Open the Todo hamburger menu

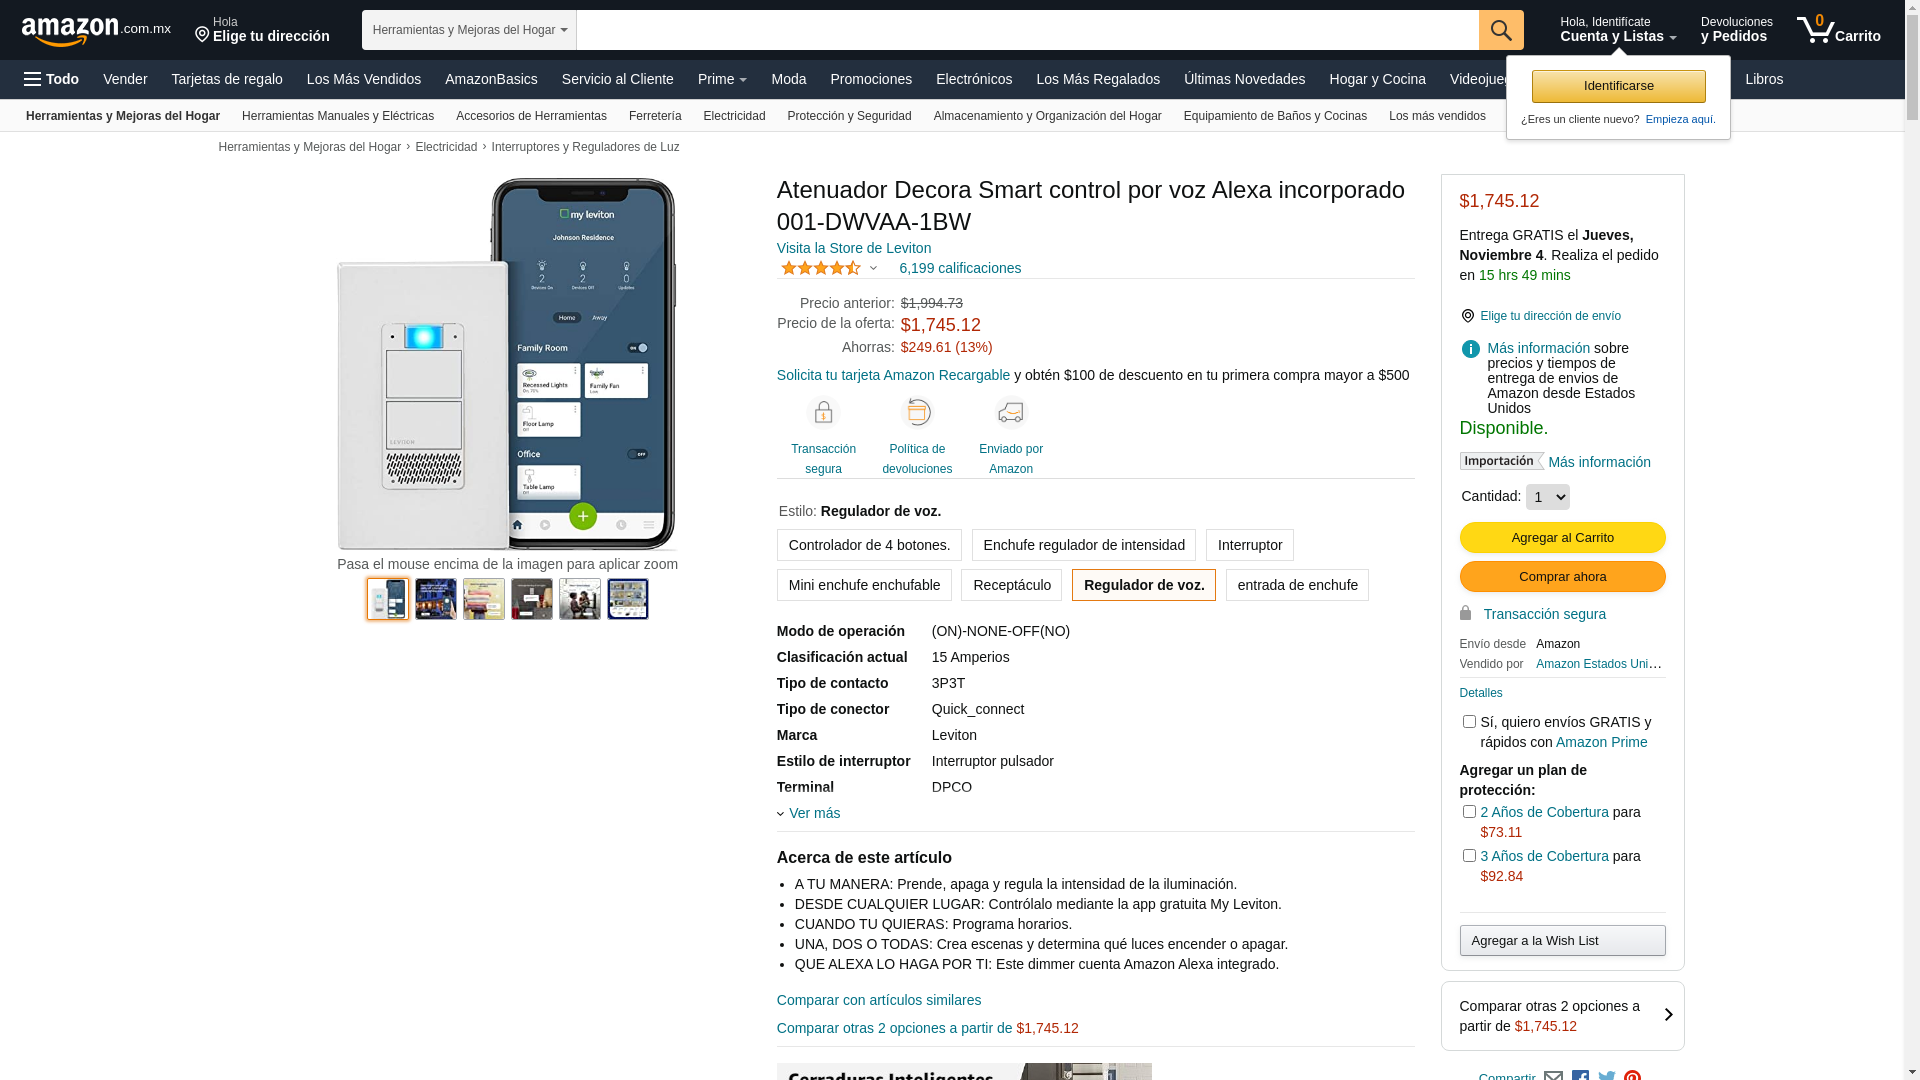(51, 79)
